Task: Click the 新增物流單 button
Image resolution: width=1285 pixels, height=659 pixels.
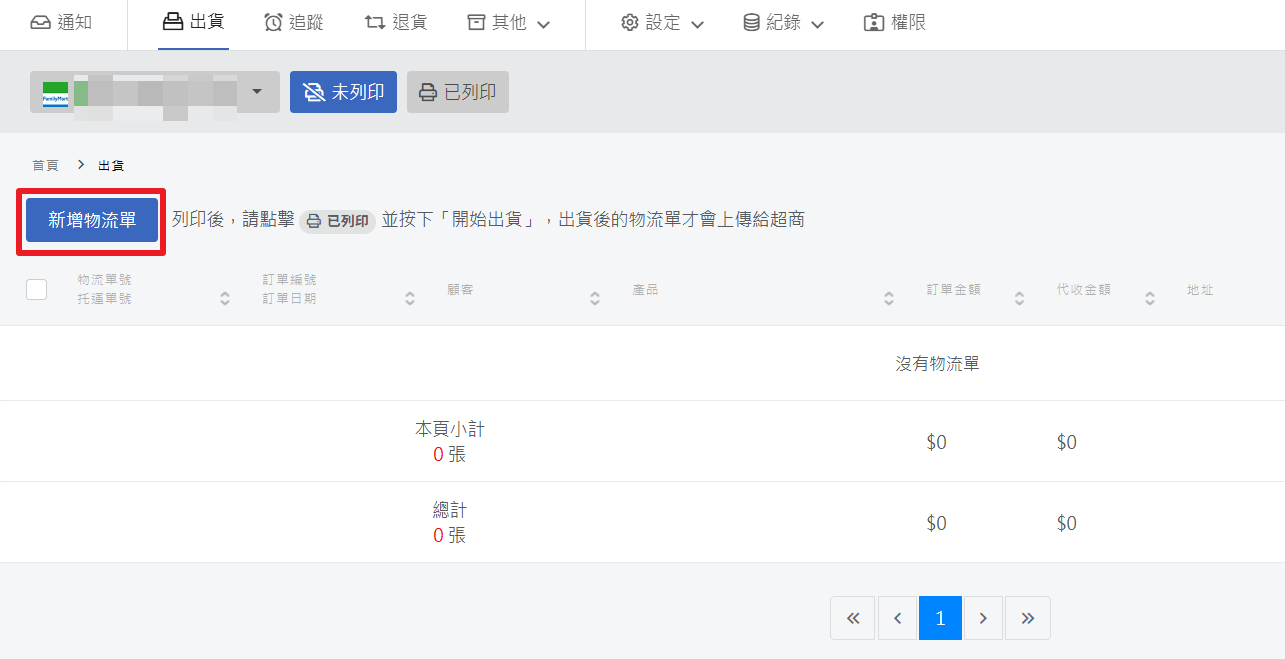Action: 92,220
